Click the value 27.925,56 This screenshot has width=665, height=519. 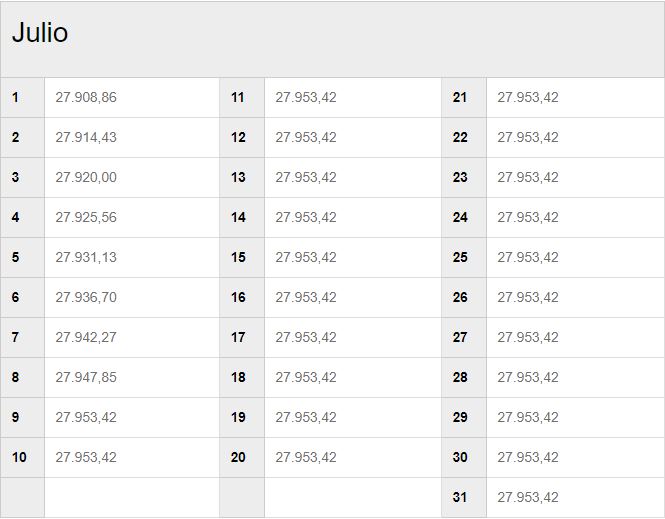tap(86, 218)
